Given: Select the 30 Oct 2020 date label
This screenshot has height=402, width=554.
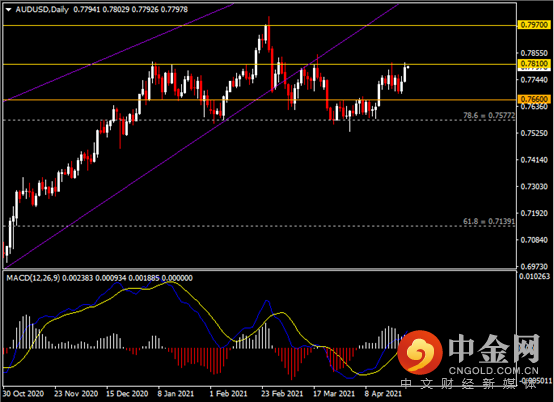Looking at the screenshot, I should (x=24, y=394).
